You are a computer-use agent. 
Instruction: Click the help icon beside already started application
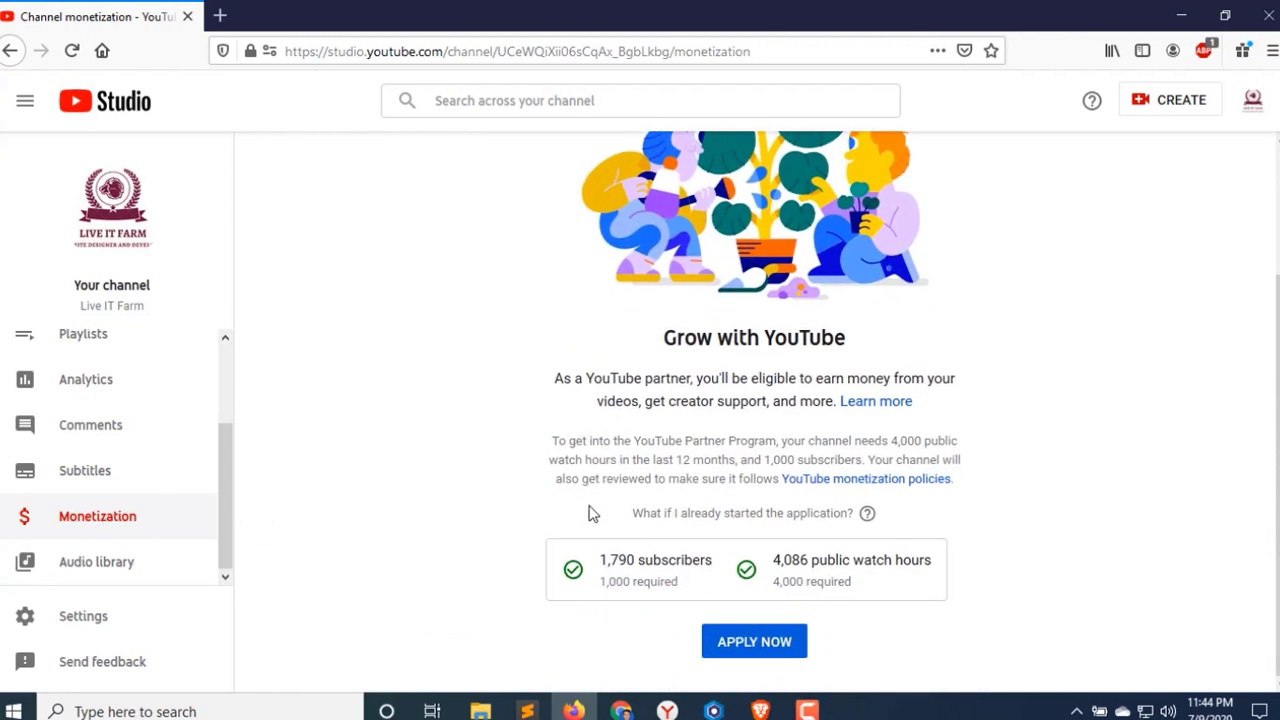click(867, 513)
